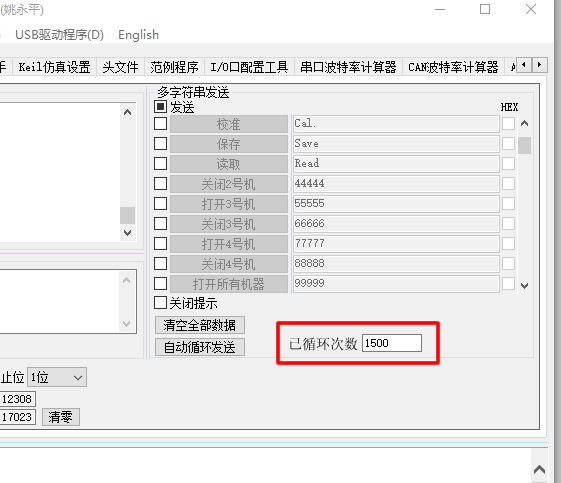Click the 关闭4号机 button

point(229,264)
